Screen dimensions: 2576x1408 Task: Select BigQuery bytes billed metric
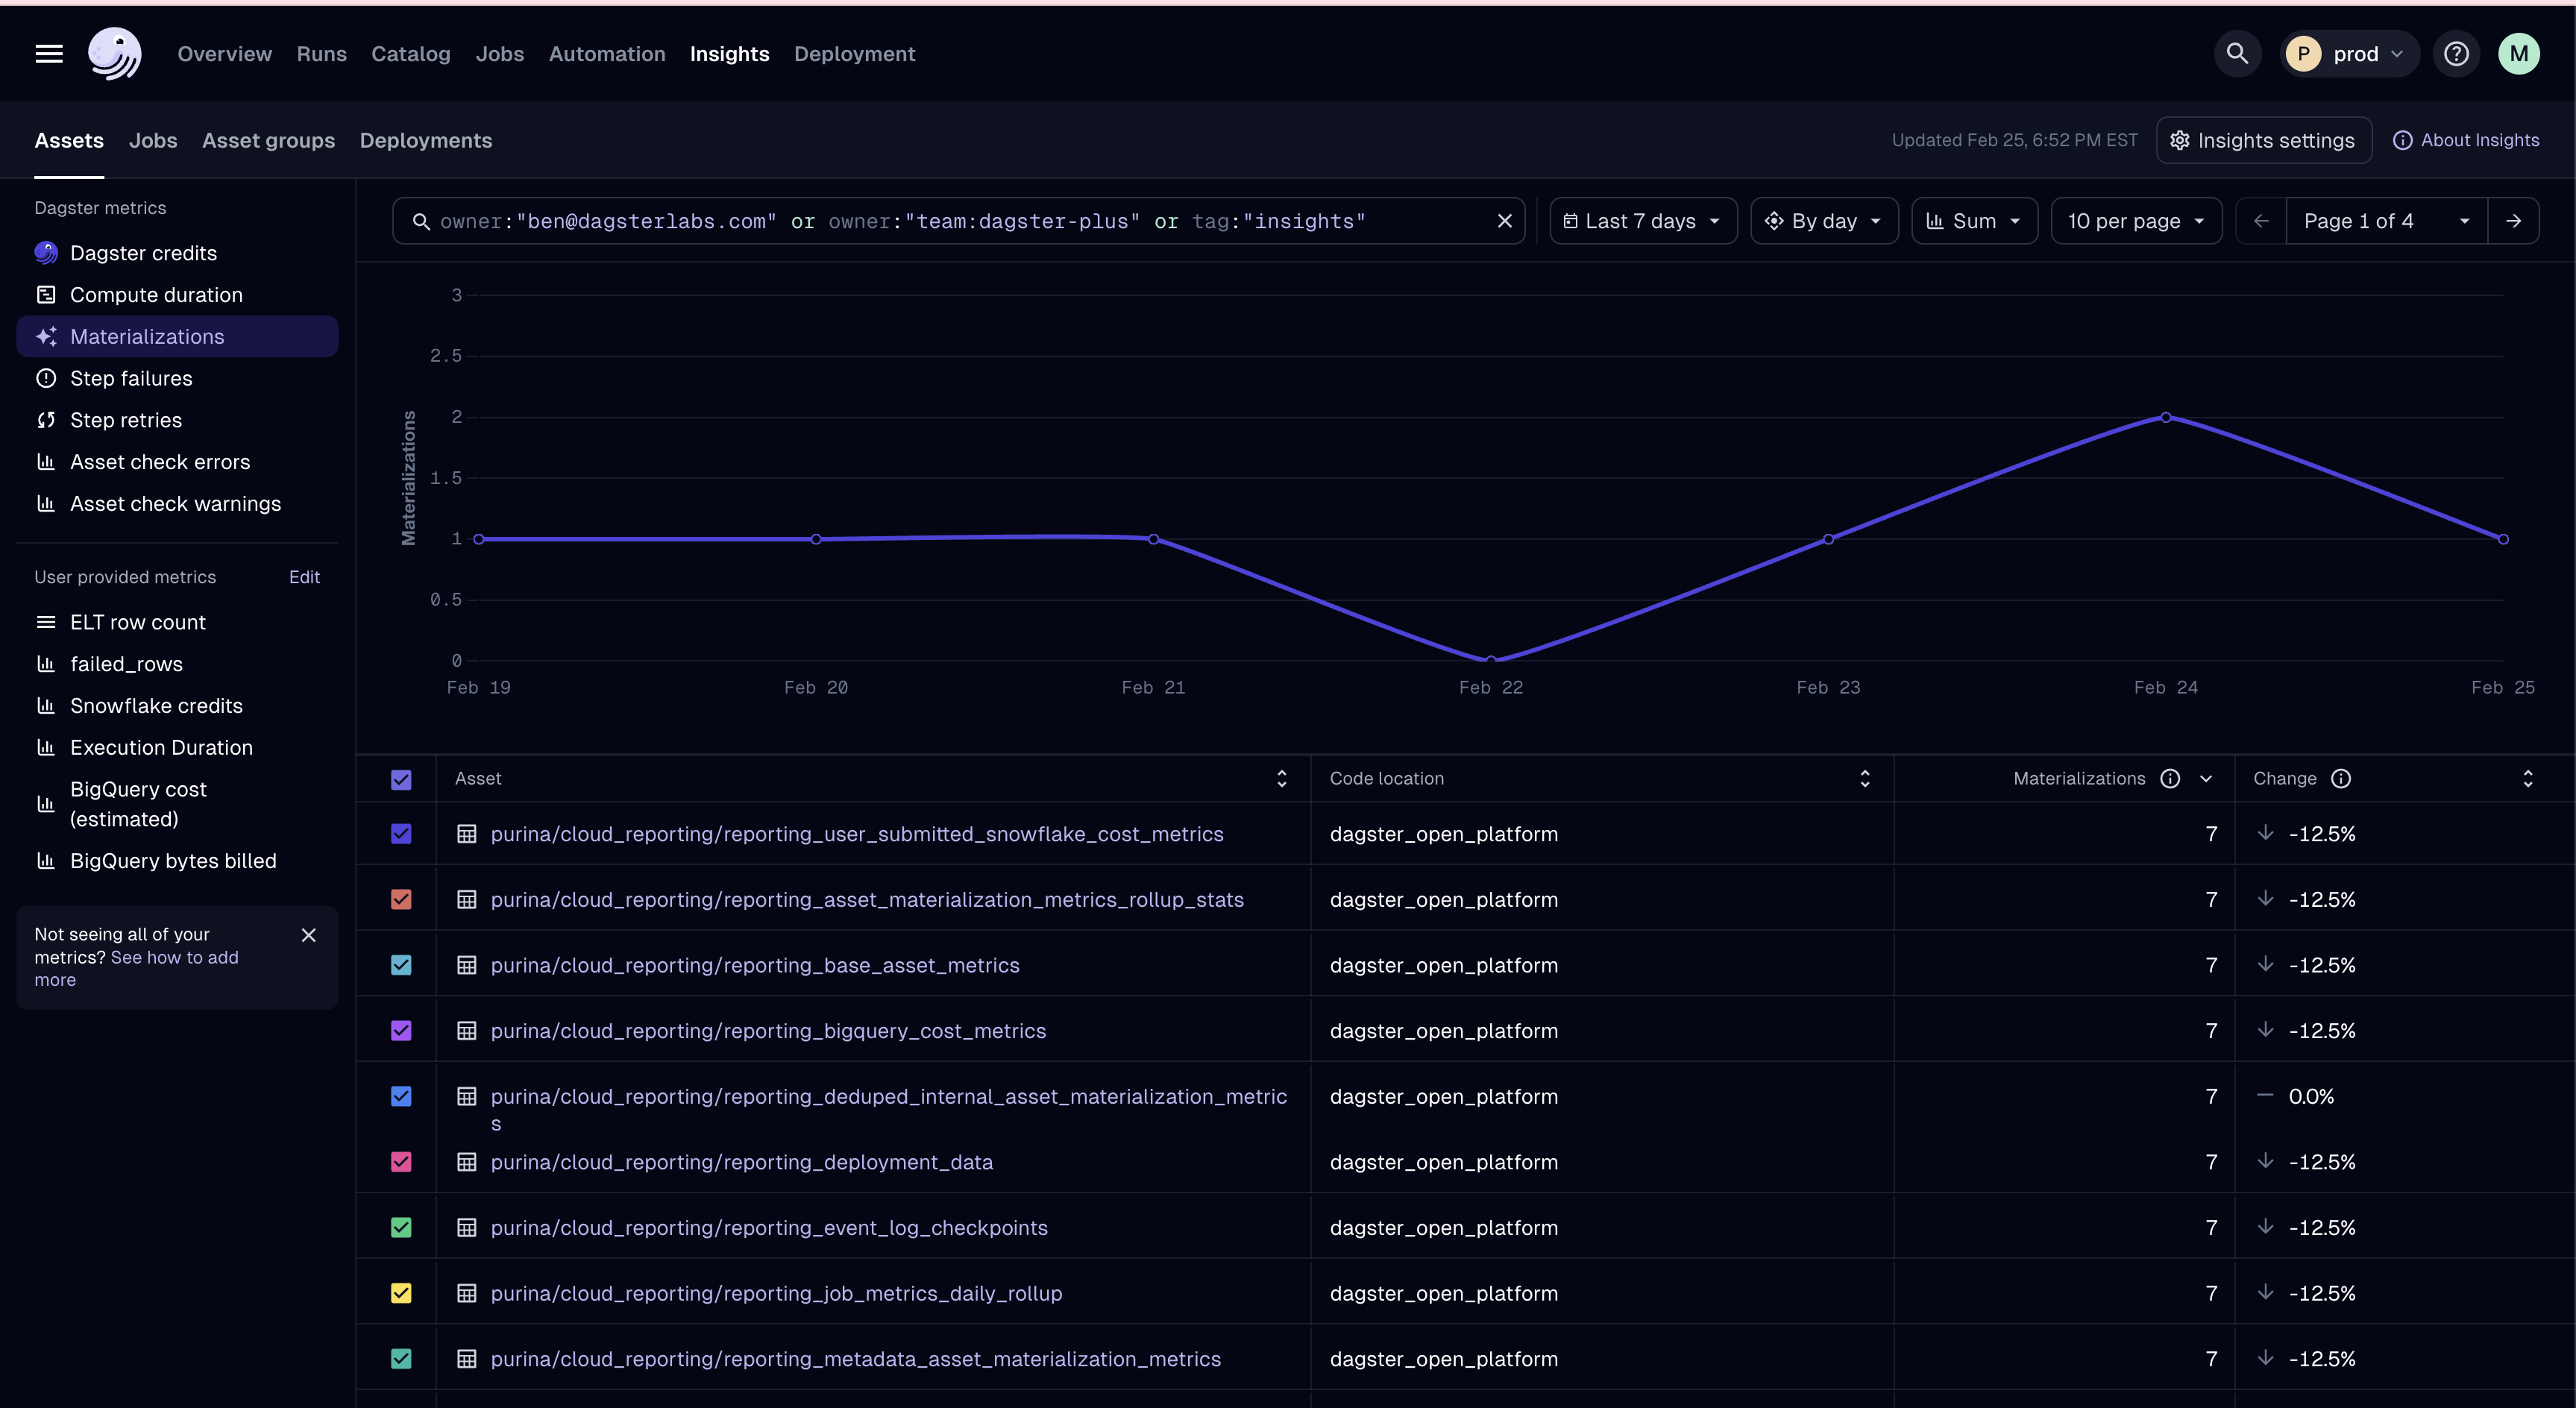[x=177, y=861]
